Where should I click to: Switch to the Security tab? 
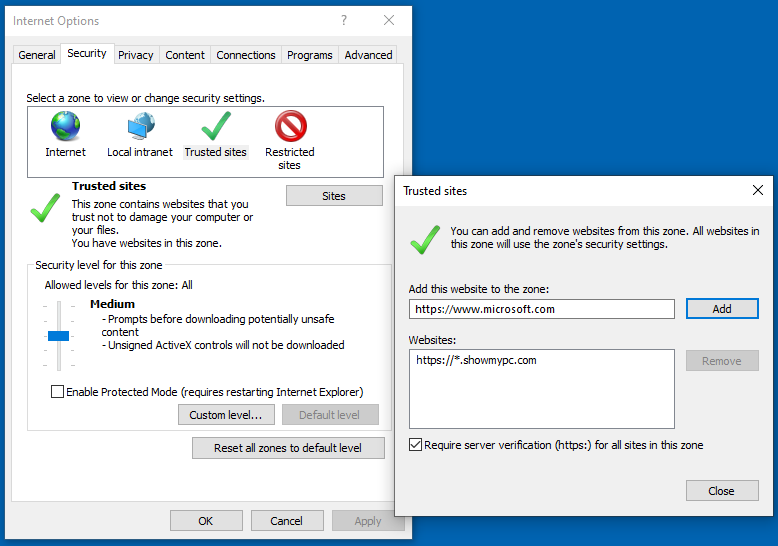(x=87, y=54)
